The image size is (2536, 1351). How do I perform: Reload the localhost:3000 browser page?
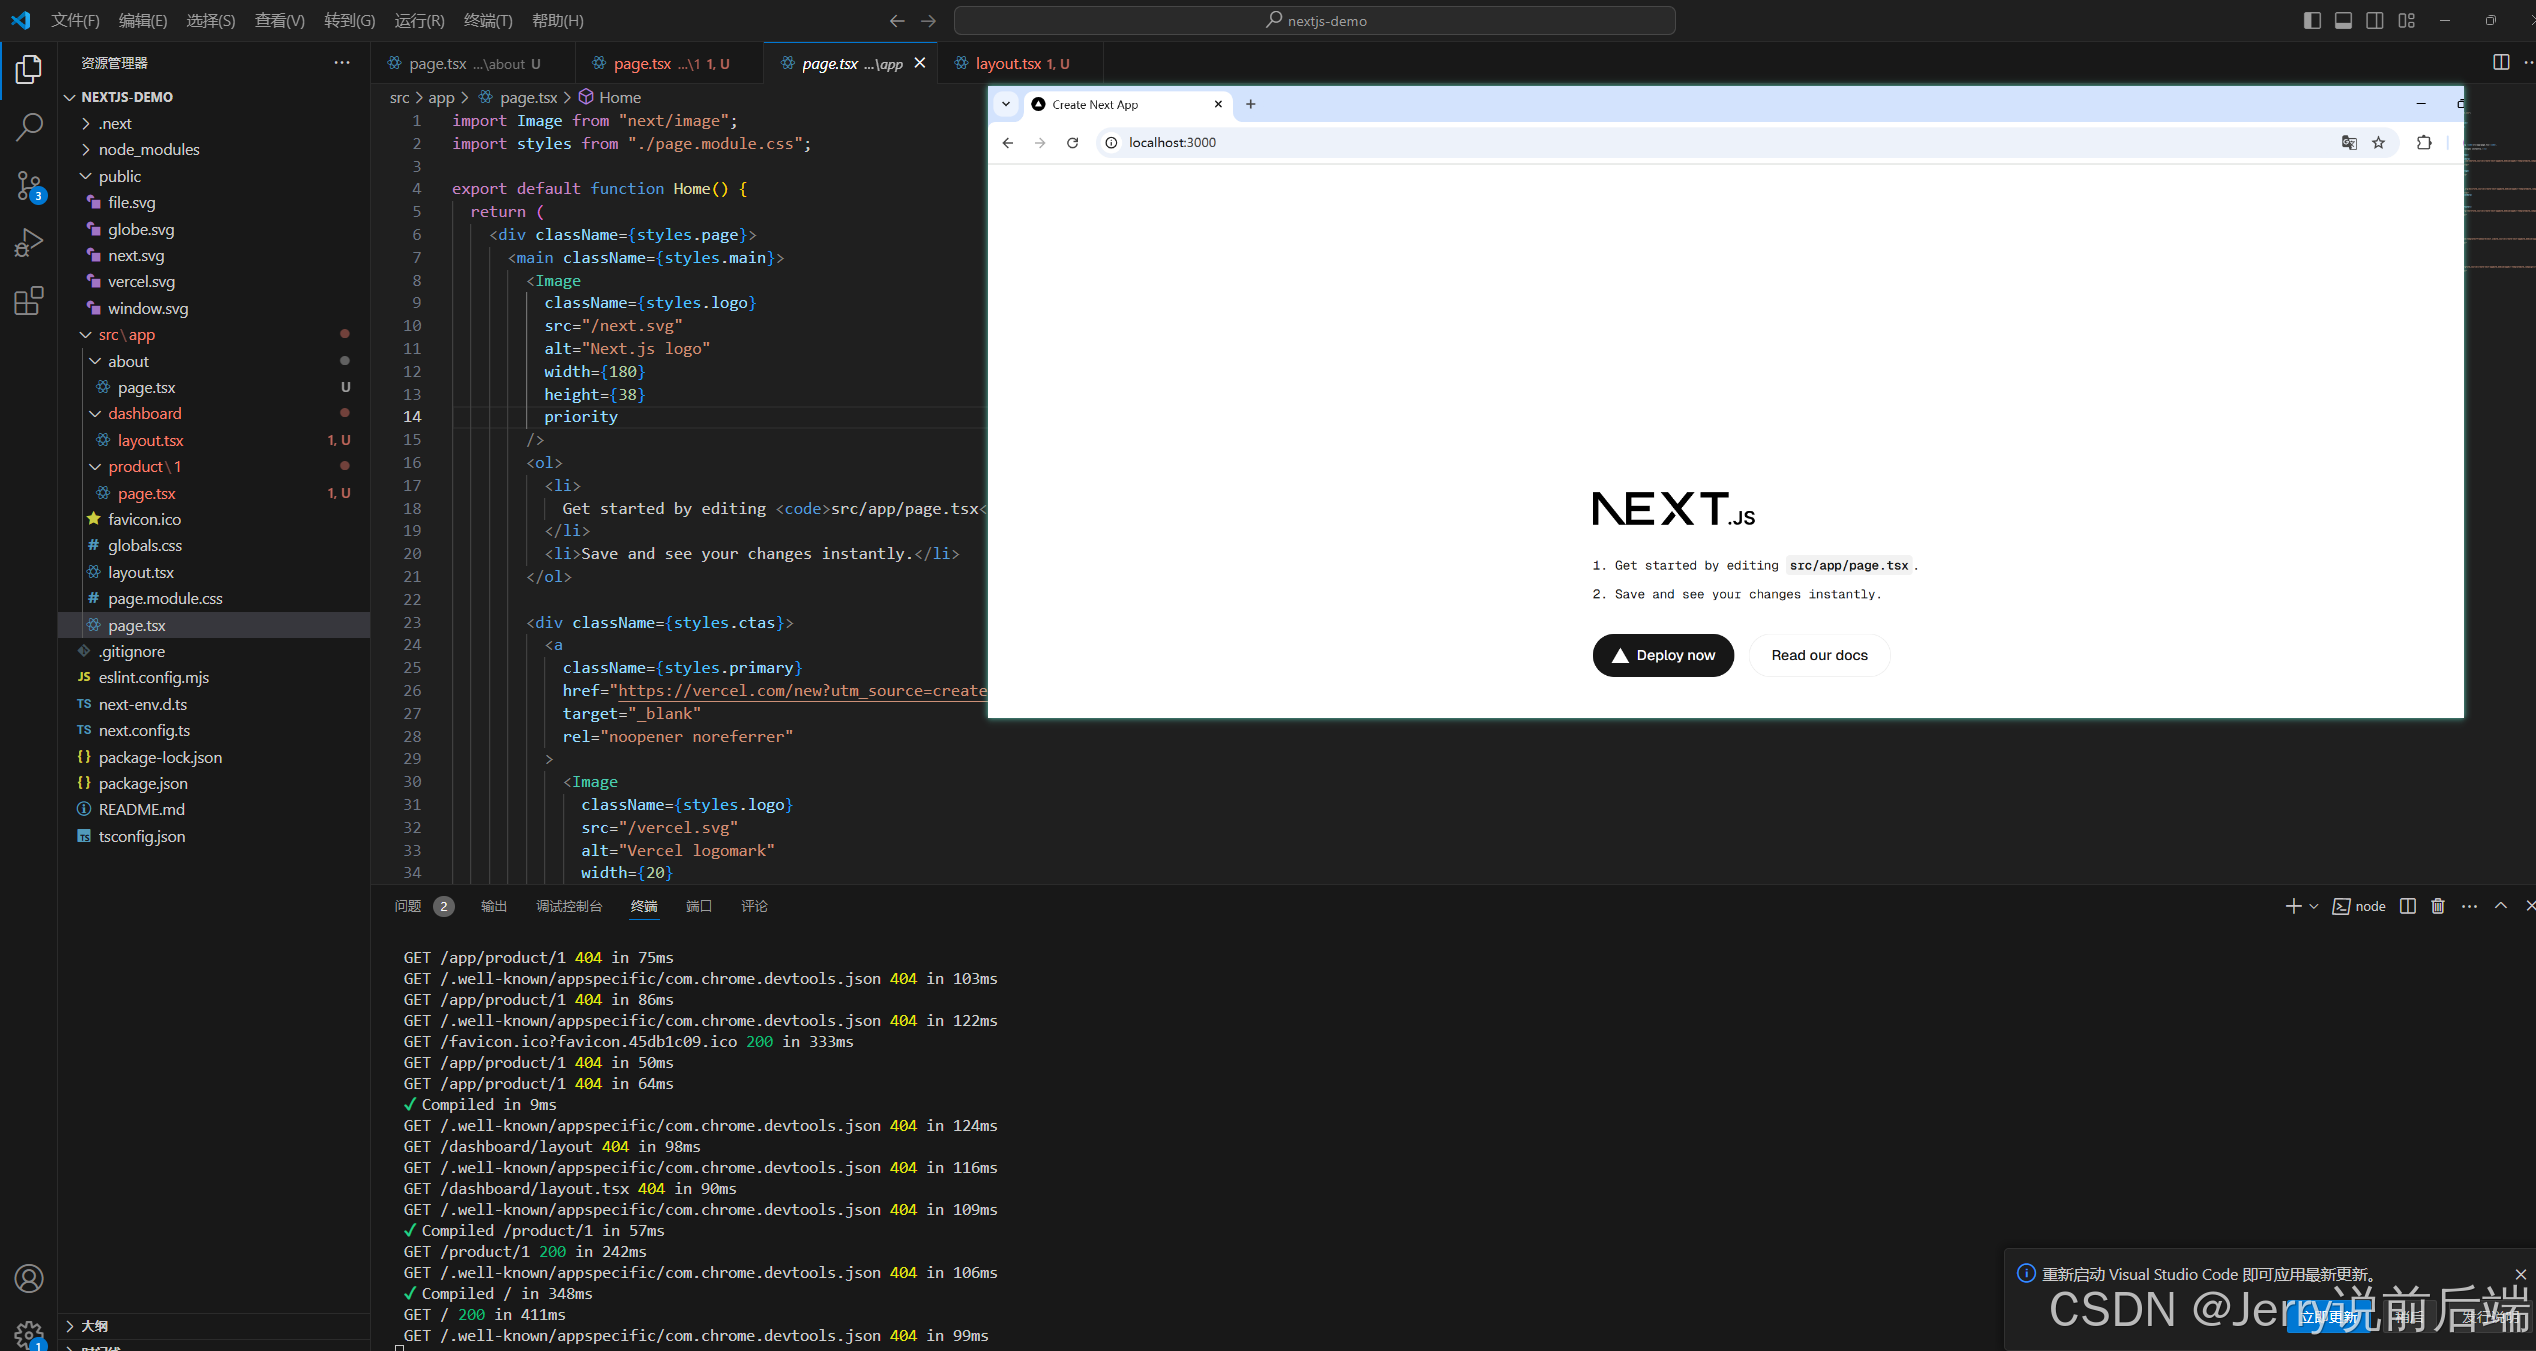1072,143
